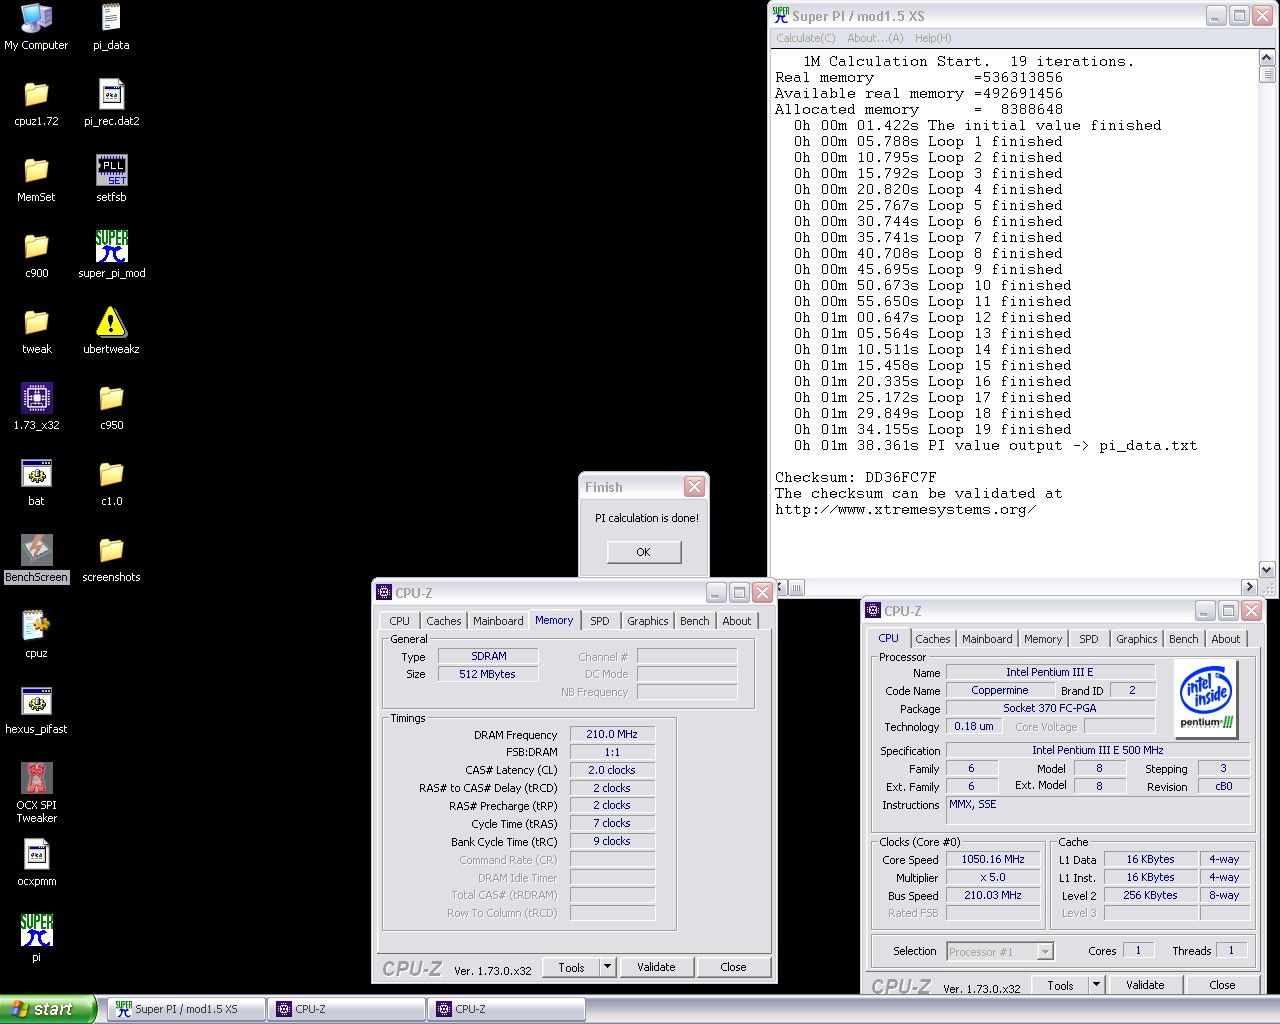Select the first CPU-Z taskbar button
Viewport: 1280px width, 1024px height.
pos(347,1009)
